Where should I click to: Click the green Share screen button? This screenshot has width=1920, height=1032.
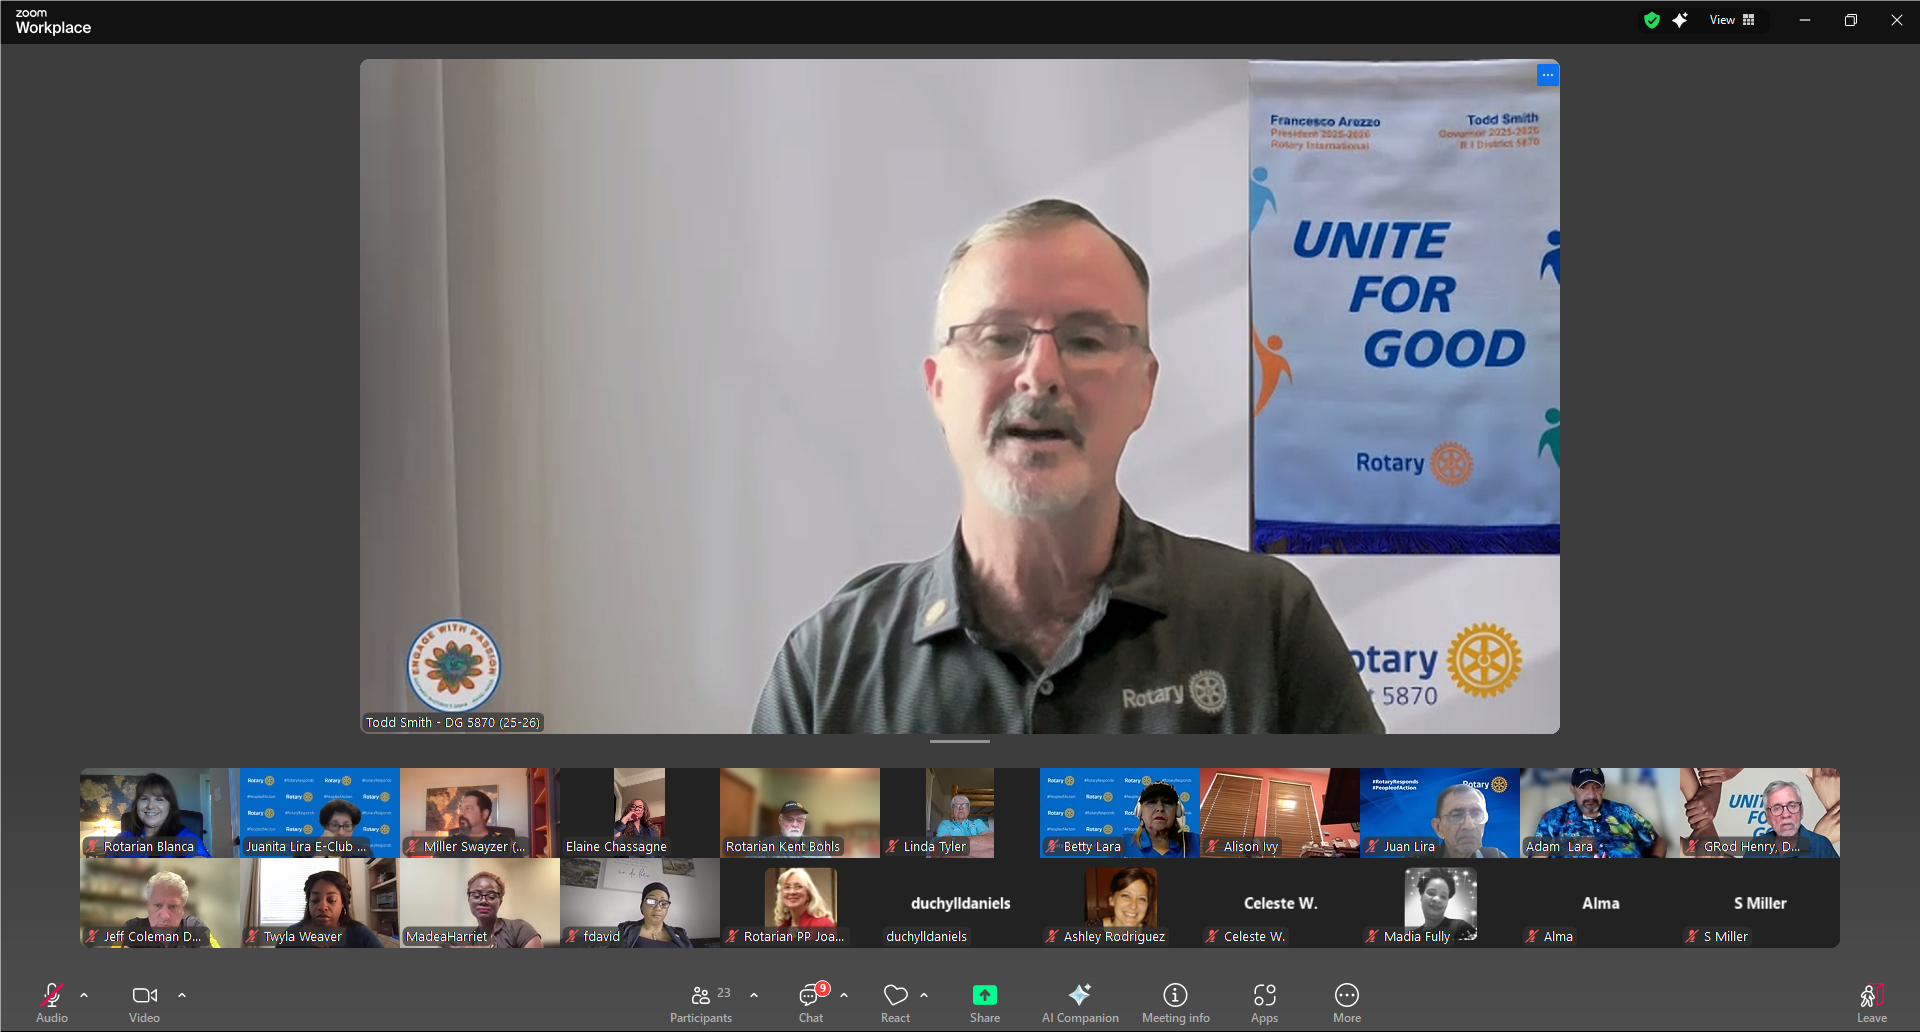coord(985,1003)
